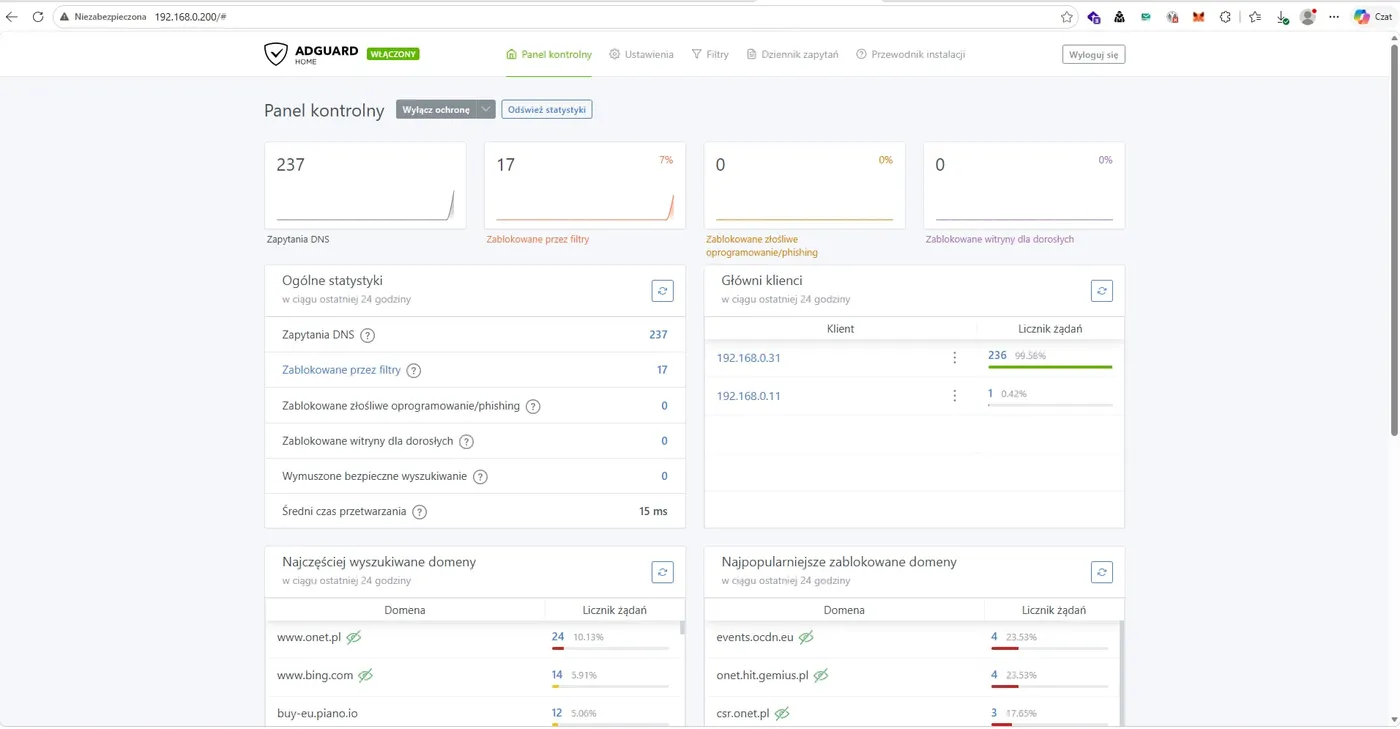Open browser downloads icon
Screen dimensions: 1400x729
[1282, 17]
